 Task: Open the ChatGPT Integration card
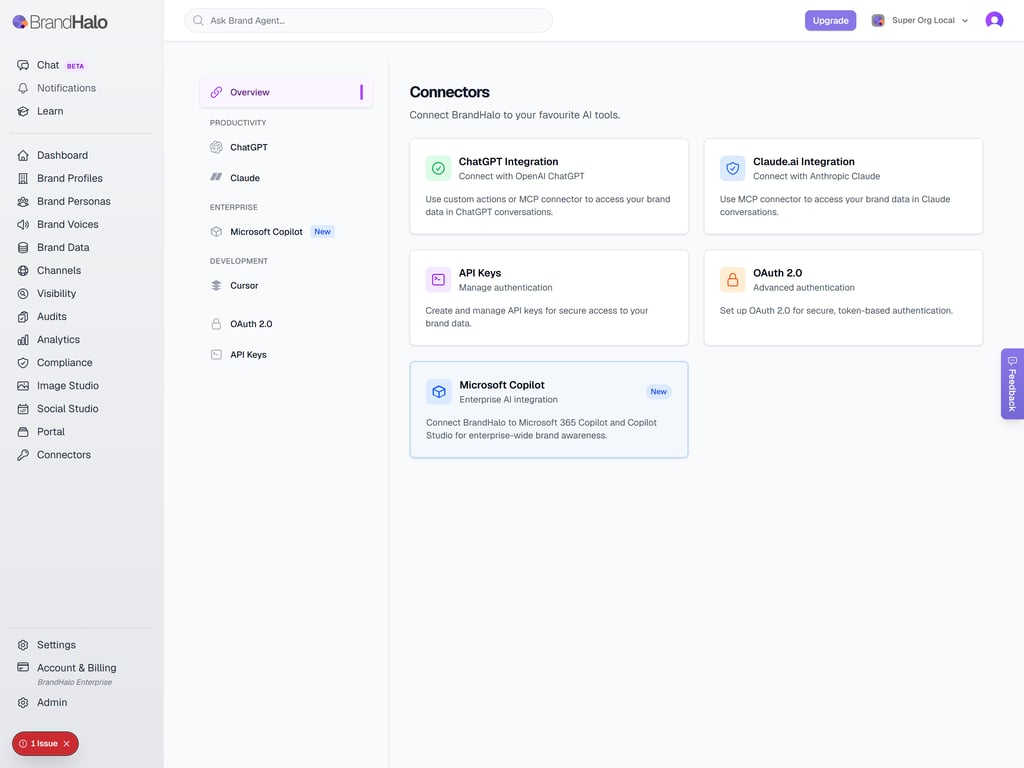[x=549, y=186]
